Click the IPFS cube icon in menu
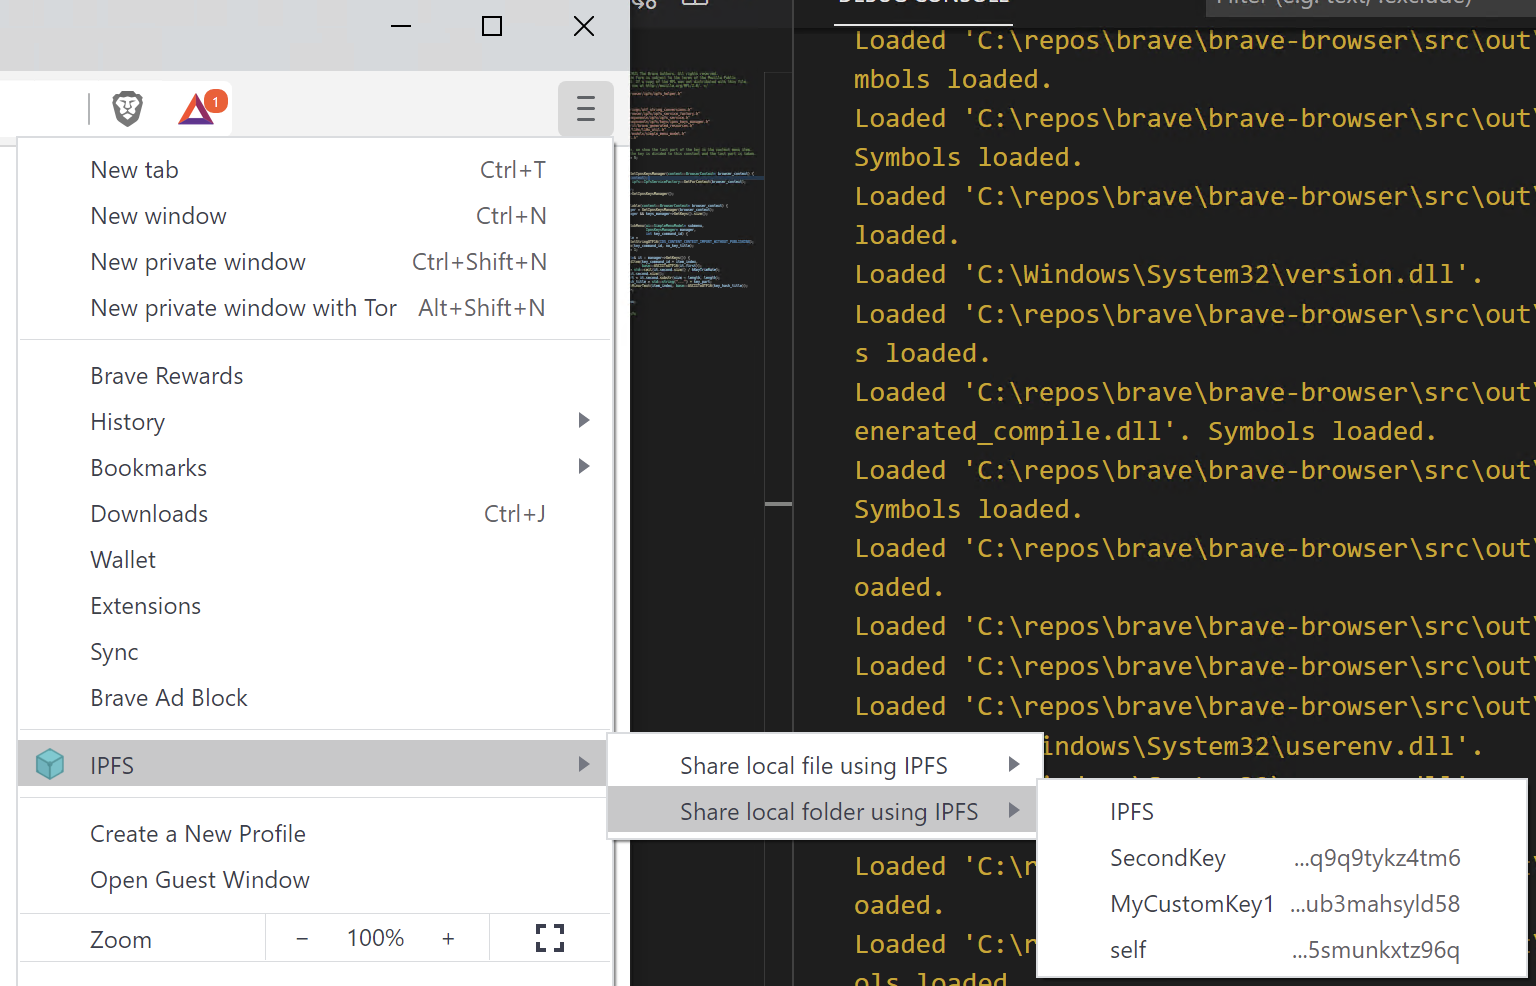 [50, 765]
